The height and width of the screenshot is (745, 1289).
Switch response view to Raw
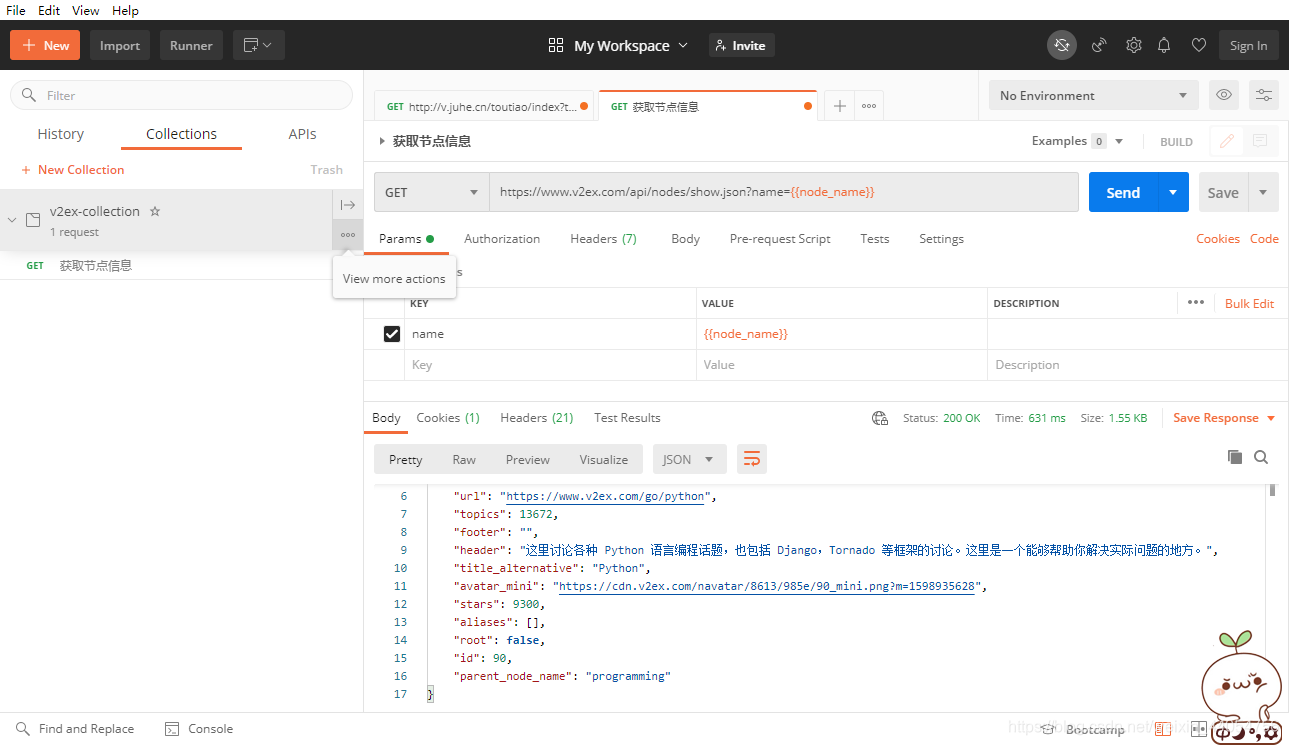coord(464,459)
